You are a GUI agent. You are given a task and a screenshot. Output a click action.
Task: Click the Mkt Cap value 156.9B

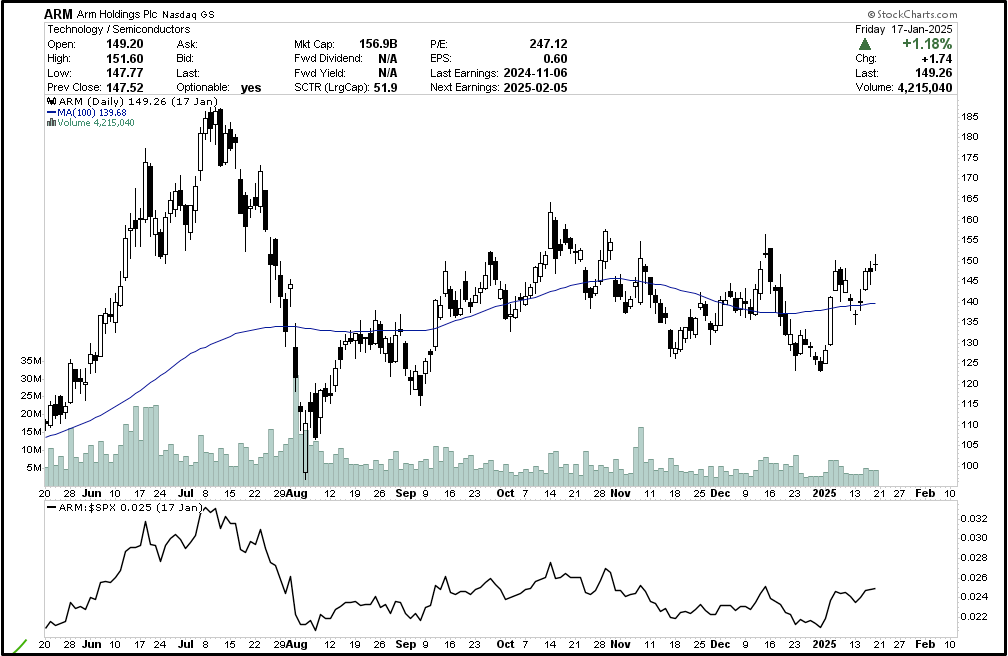pyautogui.click(x=378, y=44)
